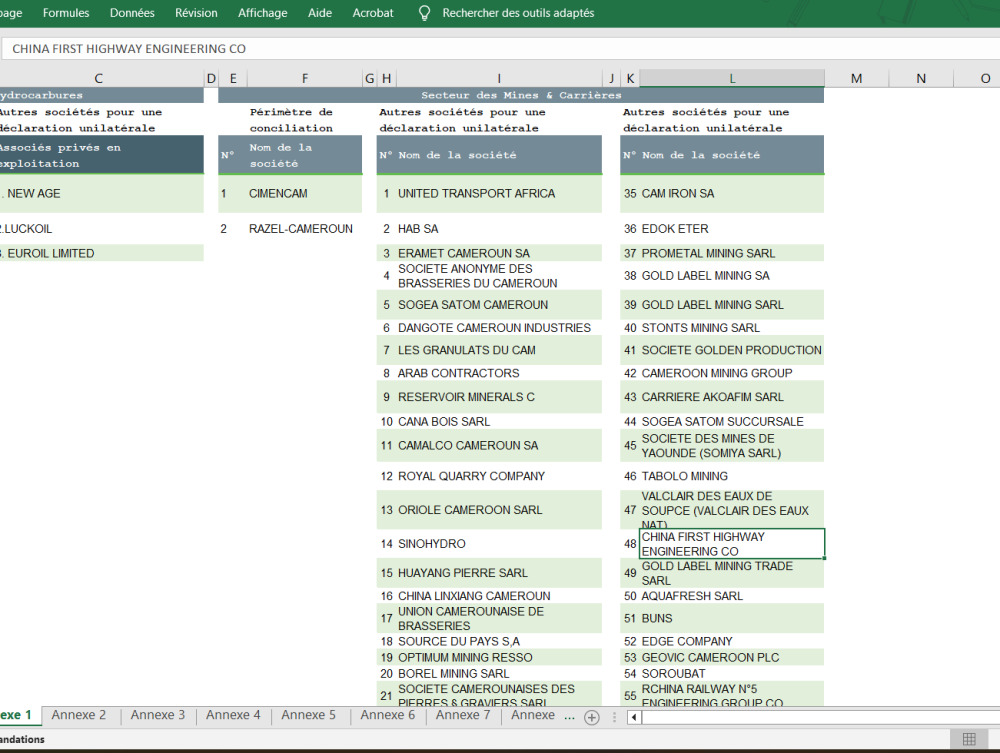Open the Données ribbon tab
The width and height of the screenshot is (1000, 753).
coord(132,13)
